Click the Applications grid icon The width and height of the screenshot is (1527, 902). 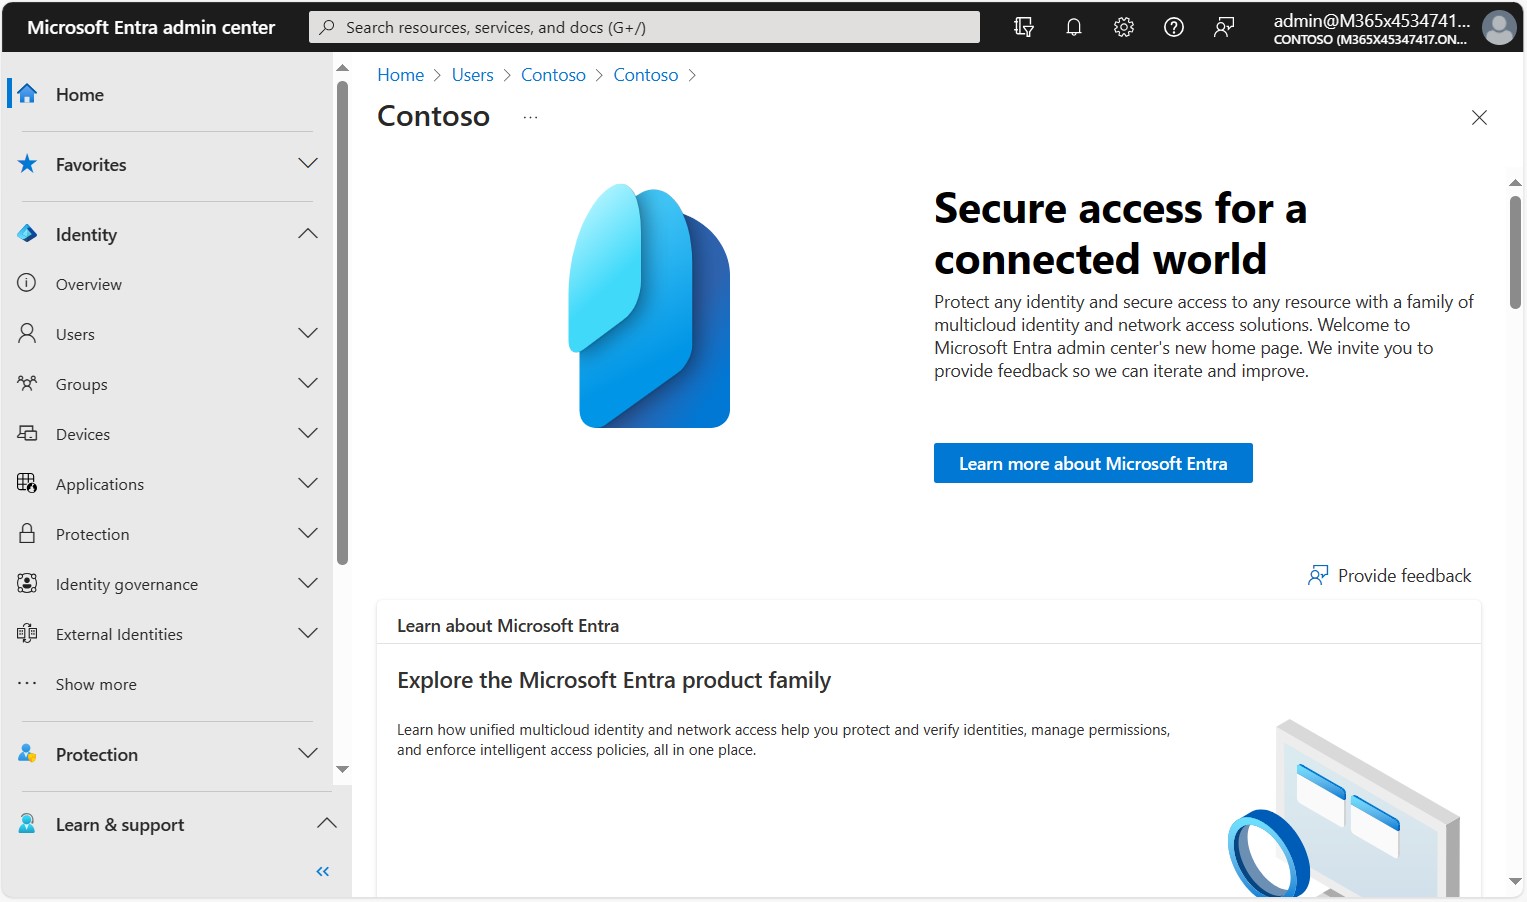27,483
